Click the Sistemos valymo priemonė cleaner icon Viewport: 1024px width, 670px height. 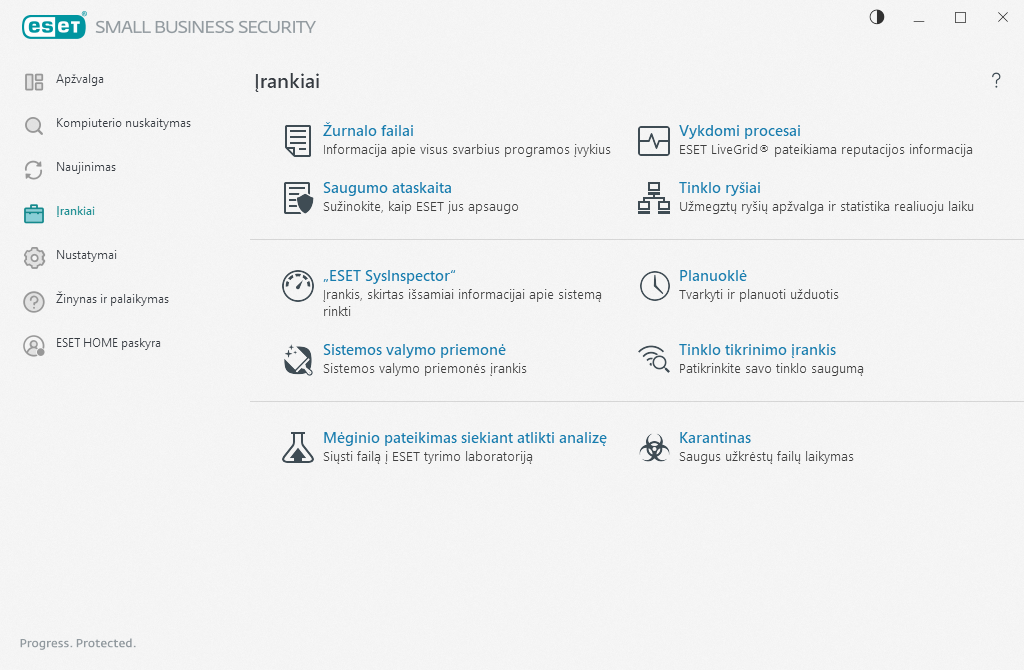pos(298,359)
